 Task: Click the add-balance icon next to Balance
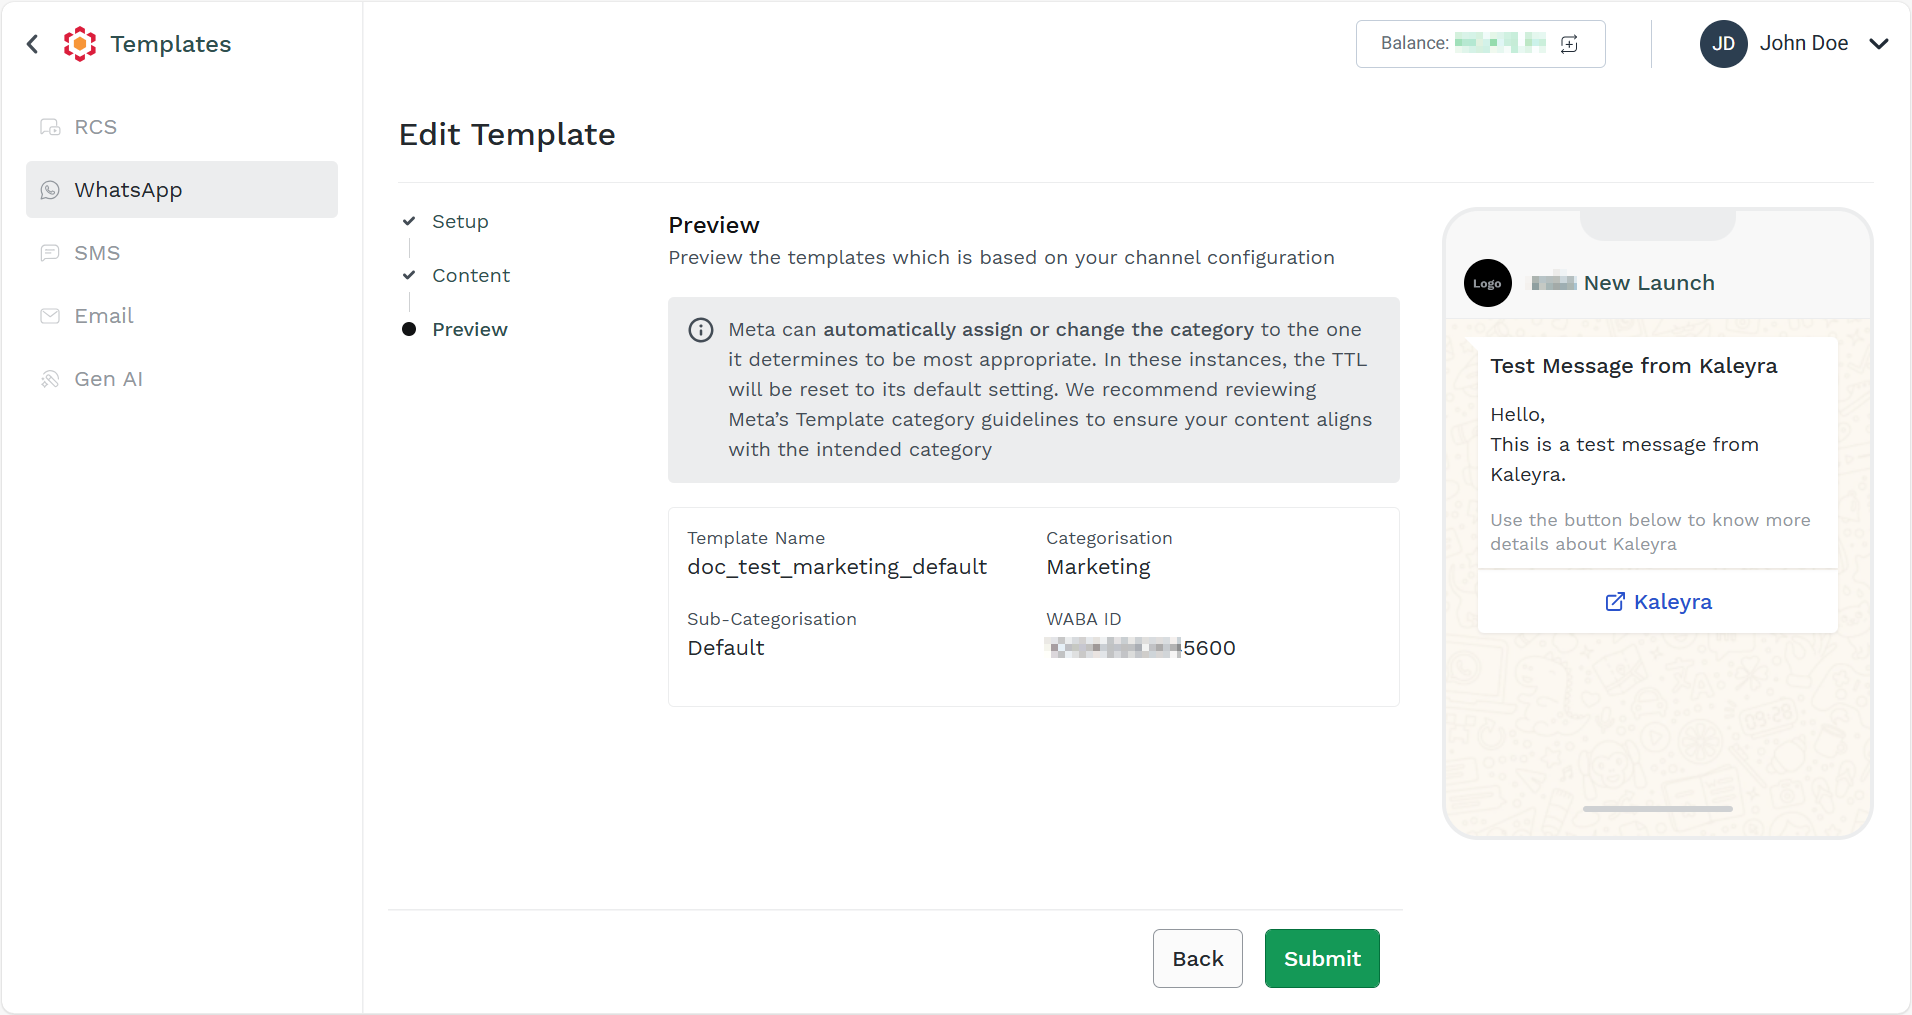(x=1569, y=44)
